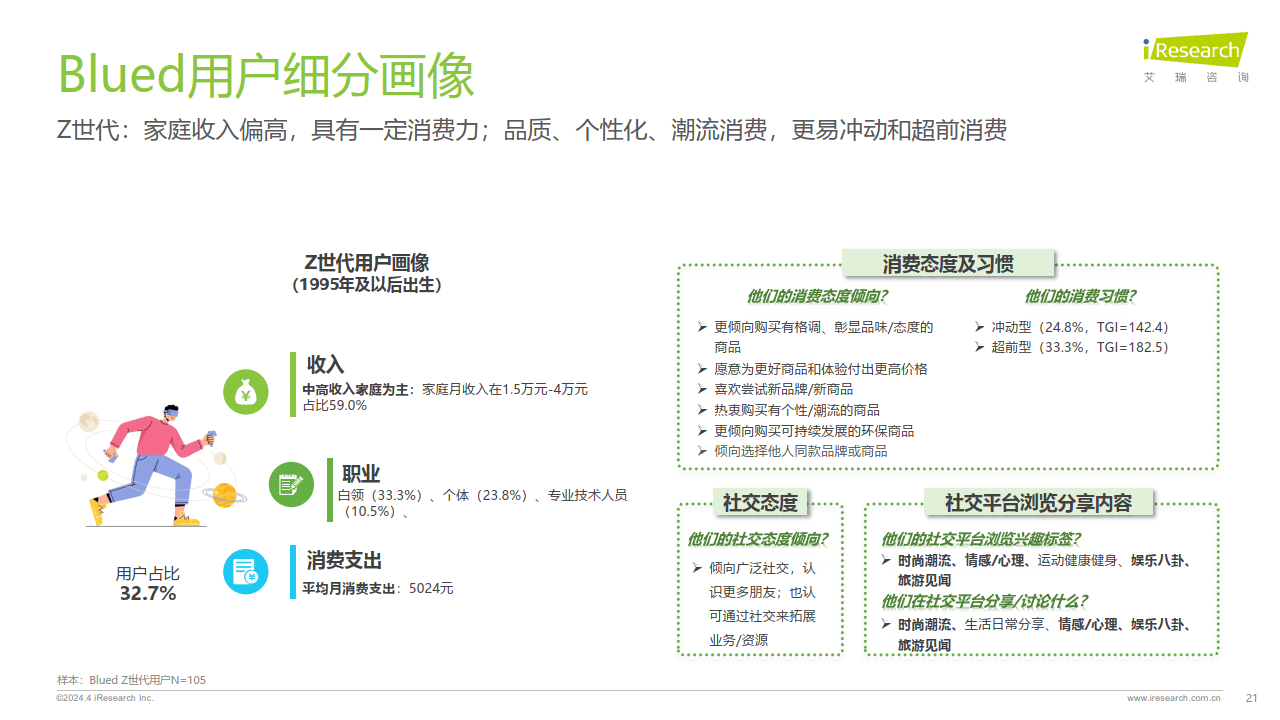Click the sample note Blued Z世代用户N=105

click(x=131, y=680)
